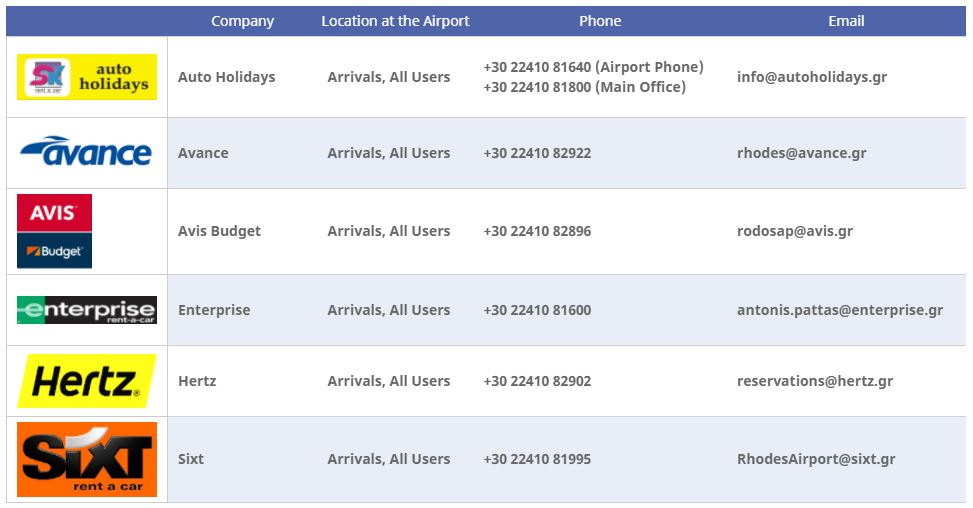Open the RhodesAirport@sixt.gr email link
This screenshot has width=973, height=508.
[x=816, y=459]
